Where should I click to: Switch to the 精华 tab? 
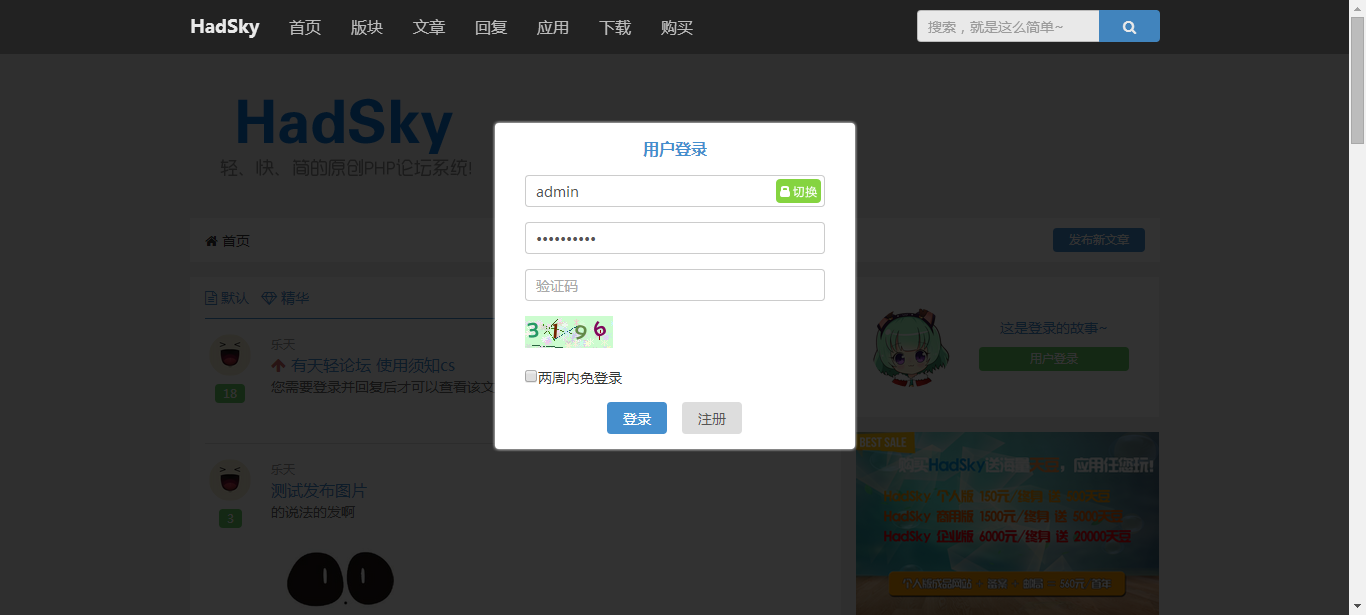coord(285,298)
